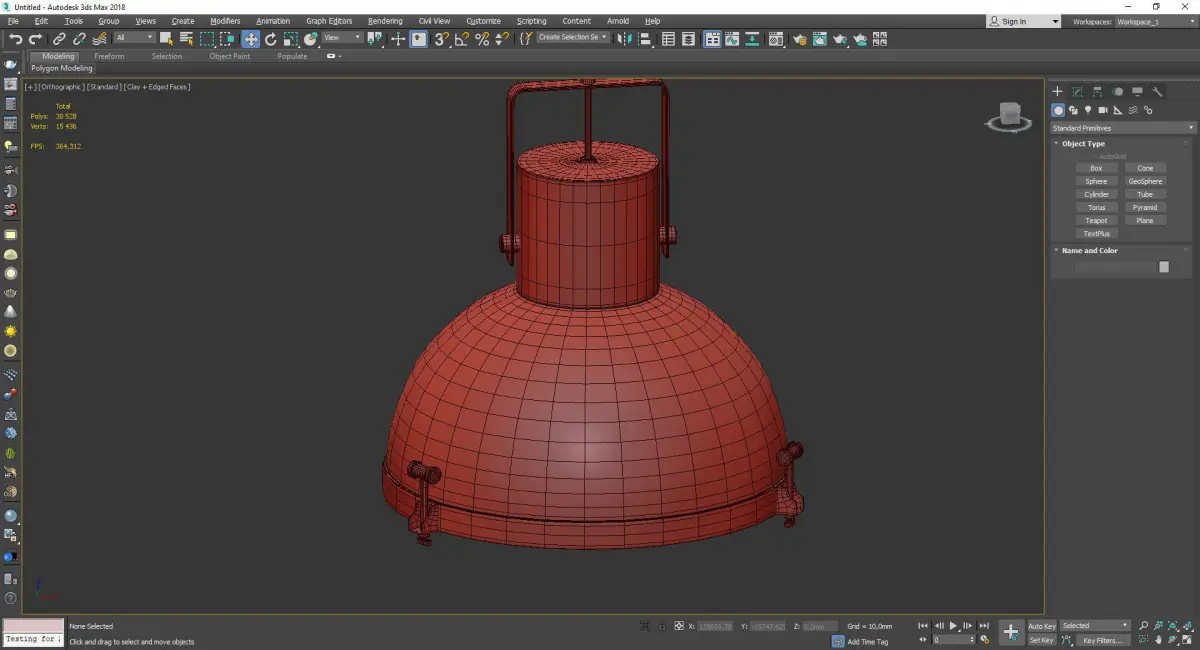1200x650 pixels.
Task: Toggle the 3D Snaps button
Action: click(x=441, y=39)
